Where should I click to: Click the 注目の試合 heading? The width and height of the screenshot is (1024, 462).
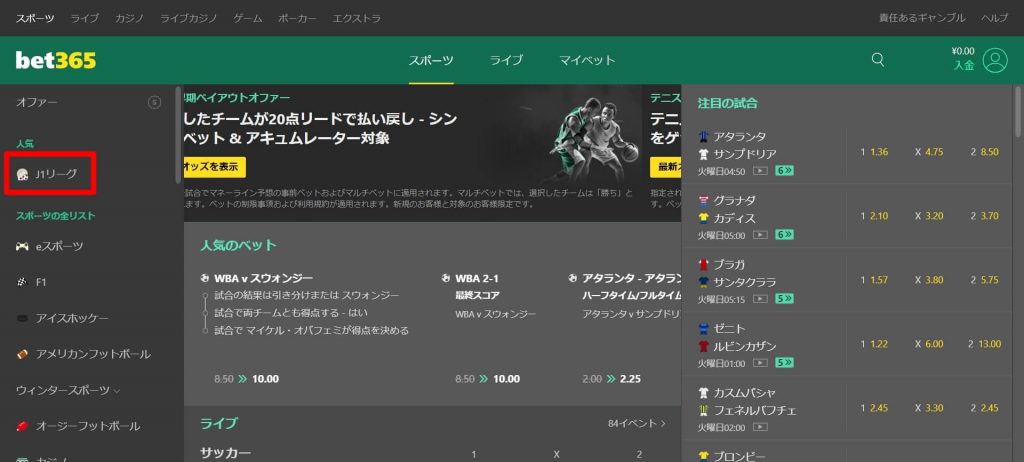(728, 103)
